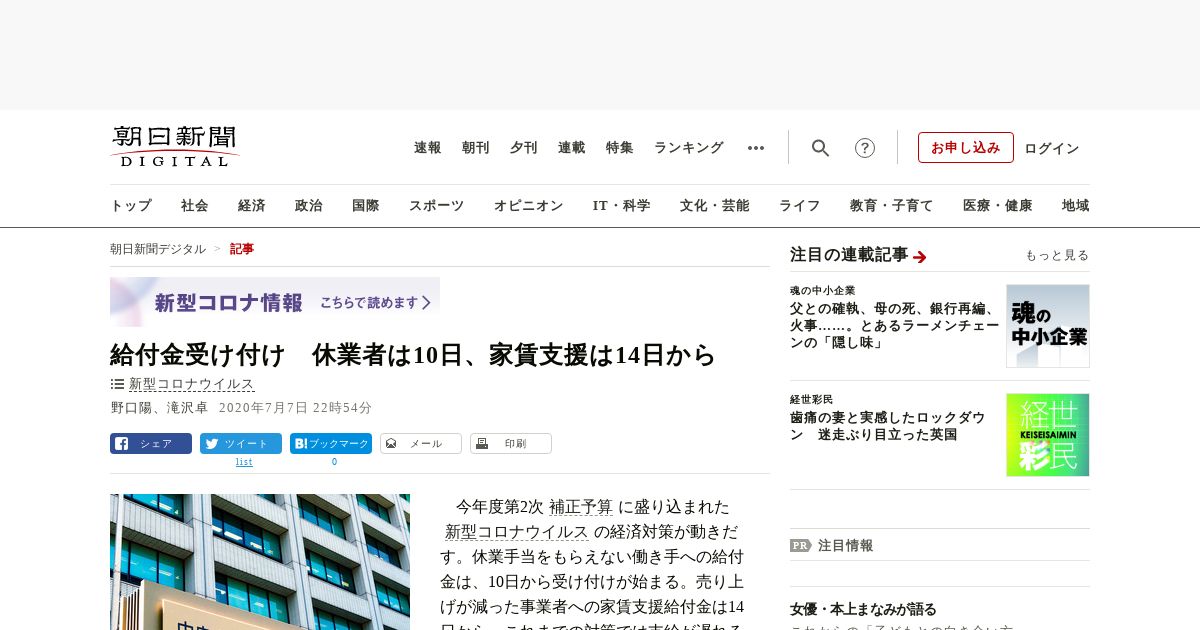Go to IT・科学 section tab
Viewport: 1200px width, 630px height.
coord(621,206)
